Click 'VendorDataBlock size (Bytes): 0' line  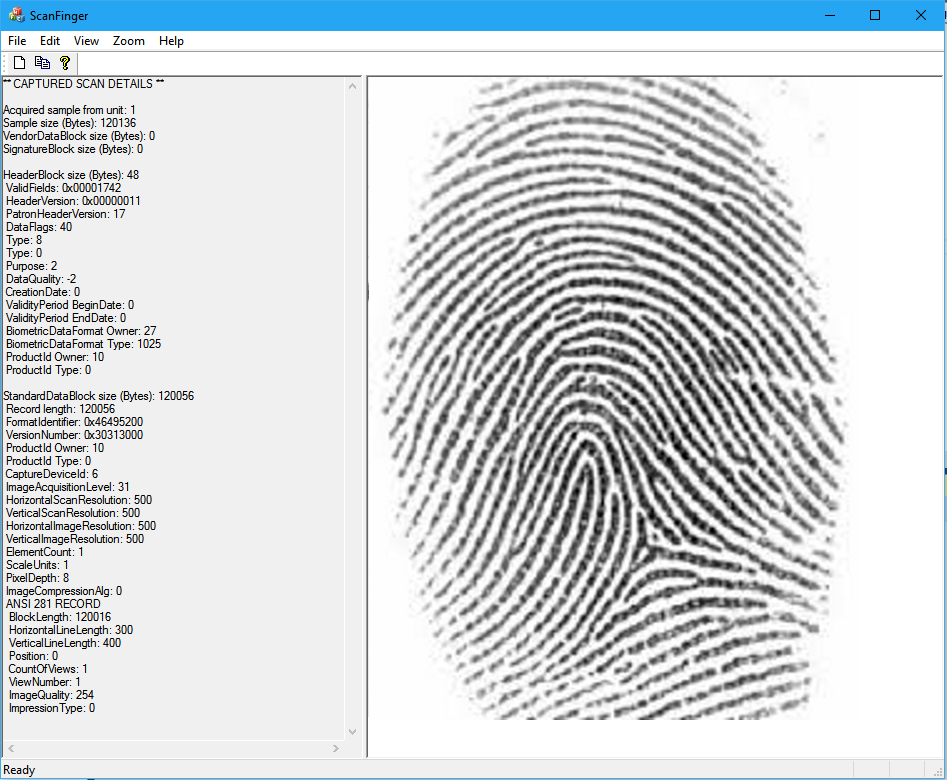(79, 136)
